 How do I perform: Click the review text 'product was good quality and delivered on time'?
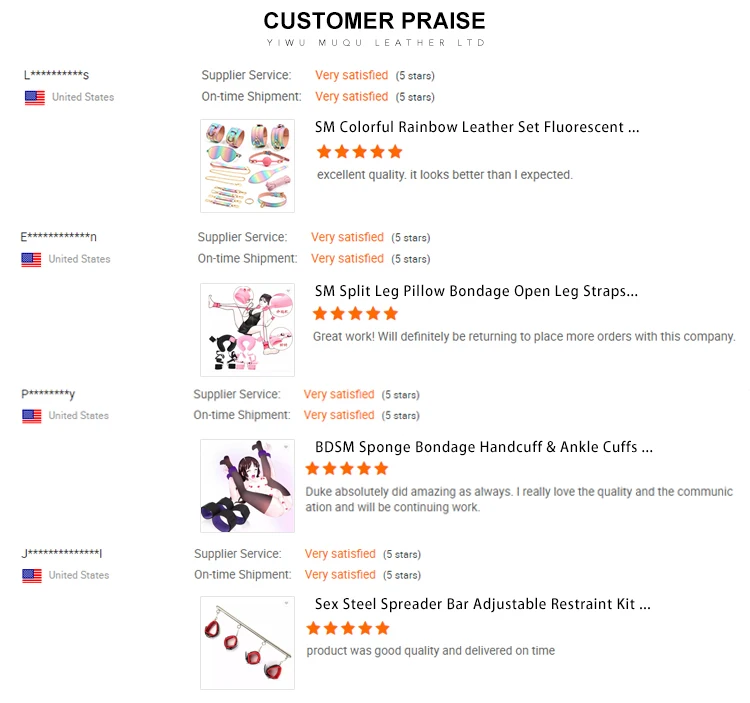pos(430,651)
